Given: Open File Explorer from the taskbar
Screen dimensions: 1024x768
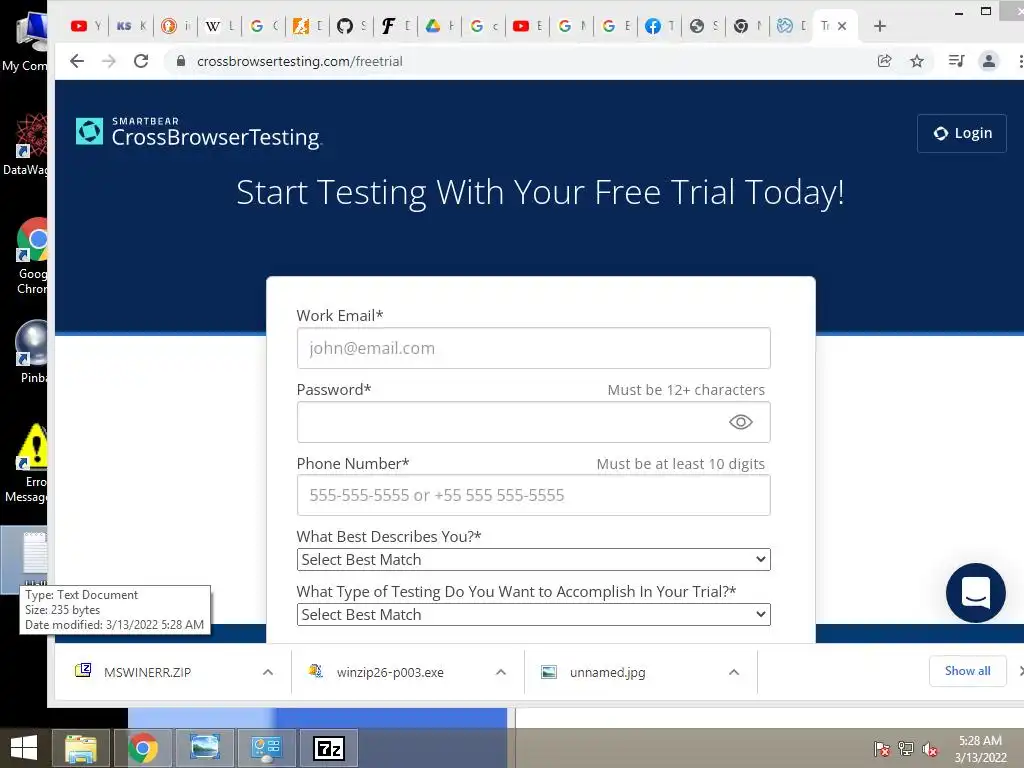Looking at the screenshot, I should pos(81,748).
